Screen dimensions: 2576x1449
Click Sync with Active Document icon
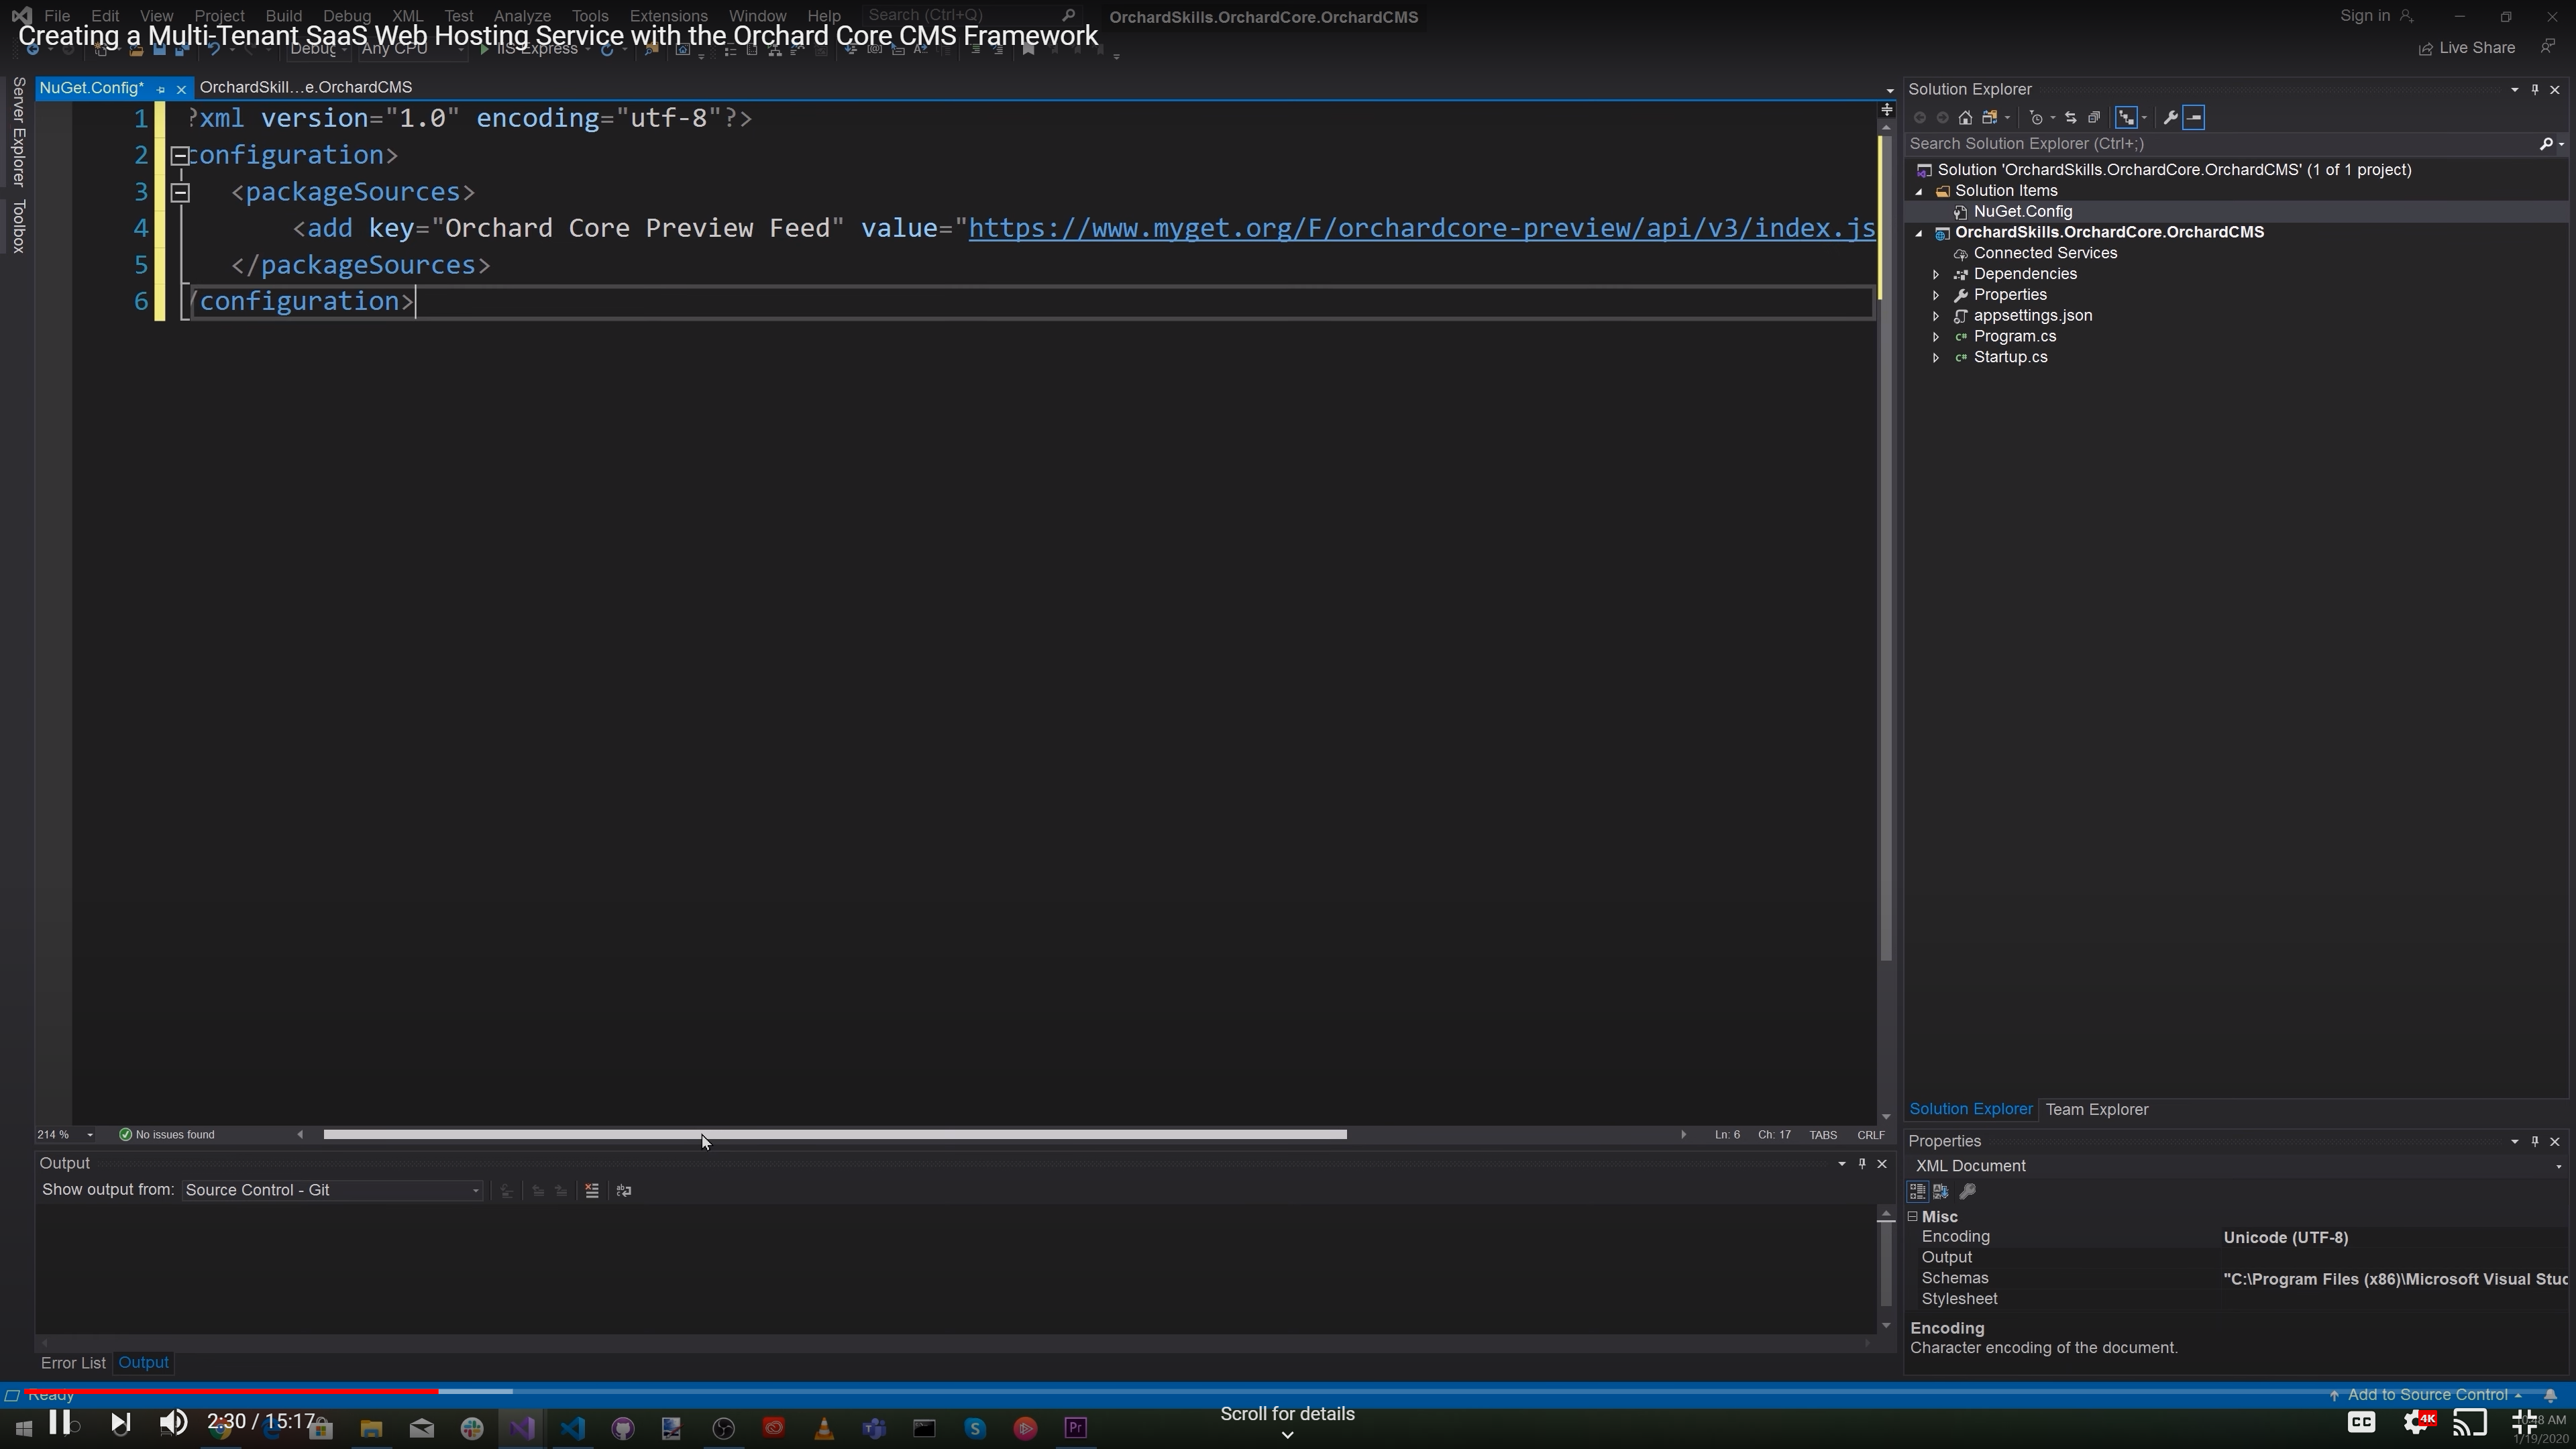pos(2070,118)
